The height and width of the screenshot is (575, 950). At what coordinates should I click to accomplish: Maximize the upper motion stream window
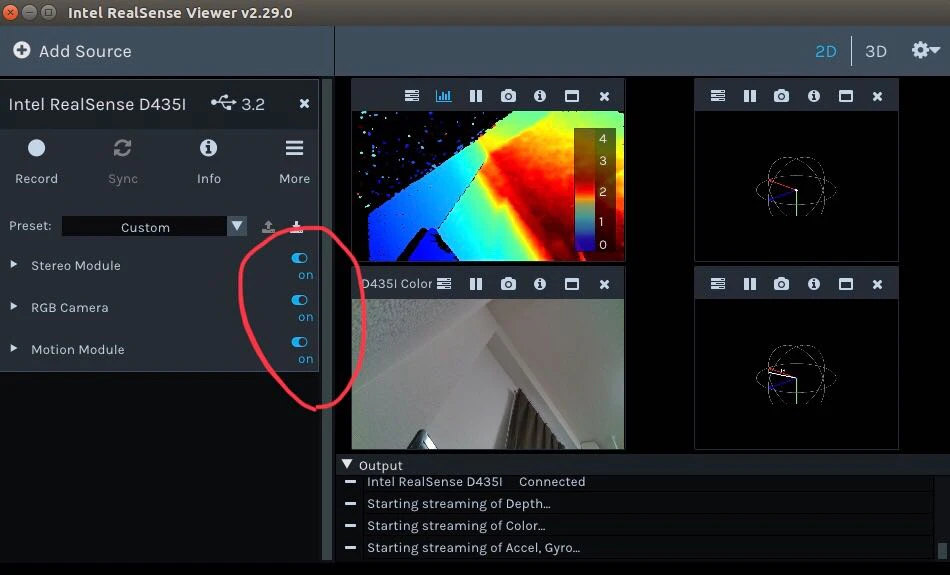[x=846, y=96]
